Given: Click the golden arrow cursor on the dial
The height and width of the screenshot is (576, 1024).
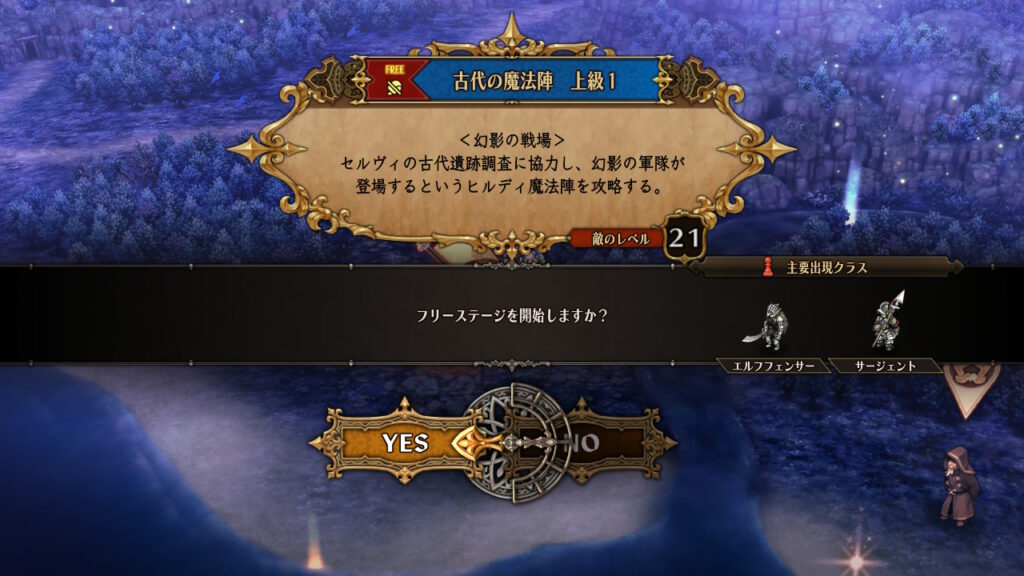Looking at the screenshot, I should pyautogui.click(x=481, y=443).
